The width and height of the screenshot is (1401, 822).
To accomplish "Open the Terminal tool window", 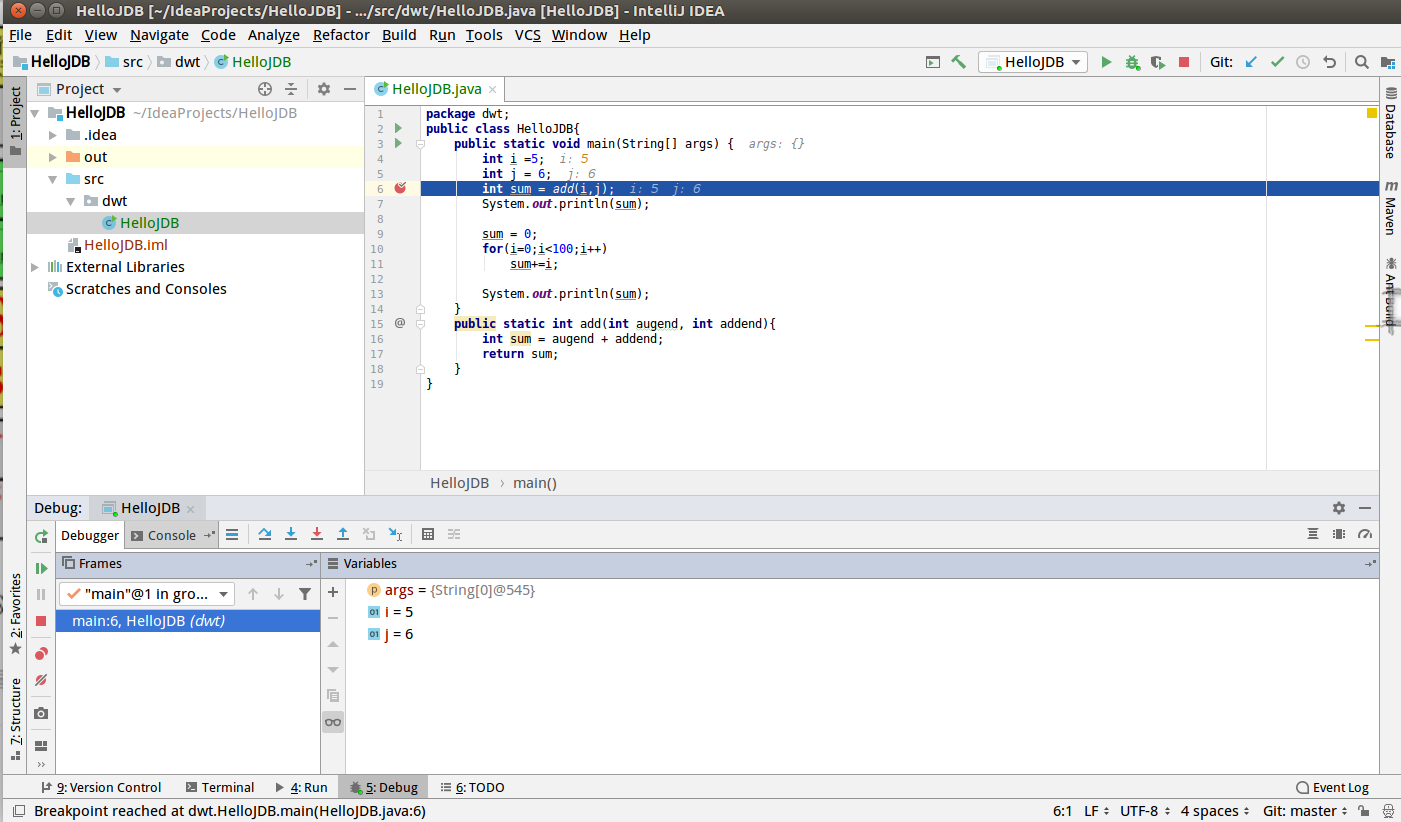I will click(x=220, y=787).
